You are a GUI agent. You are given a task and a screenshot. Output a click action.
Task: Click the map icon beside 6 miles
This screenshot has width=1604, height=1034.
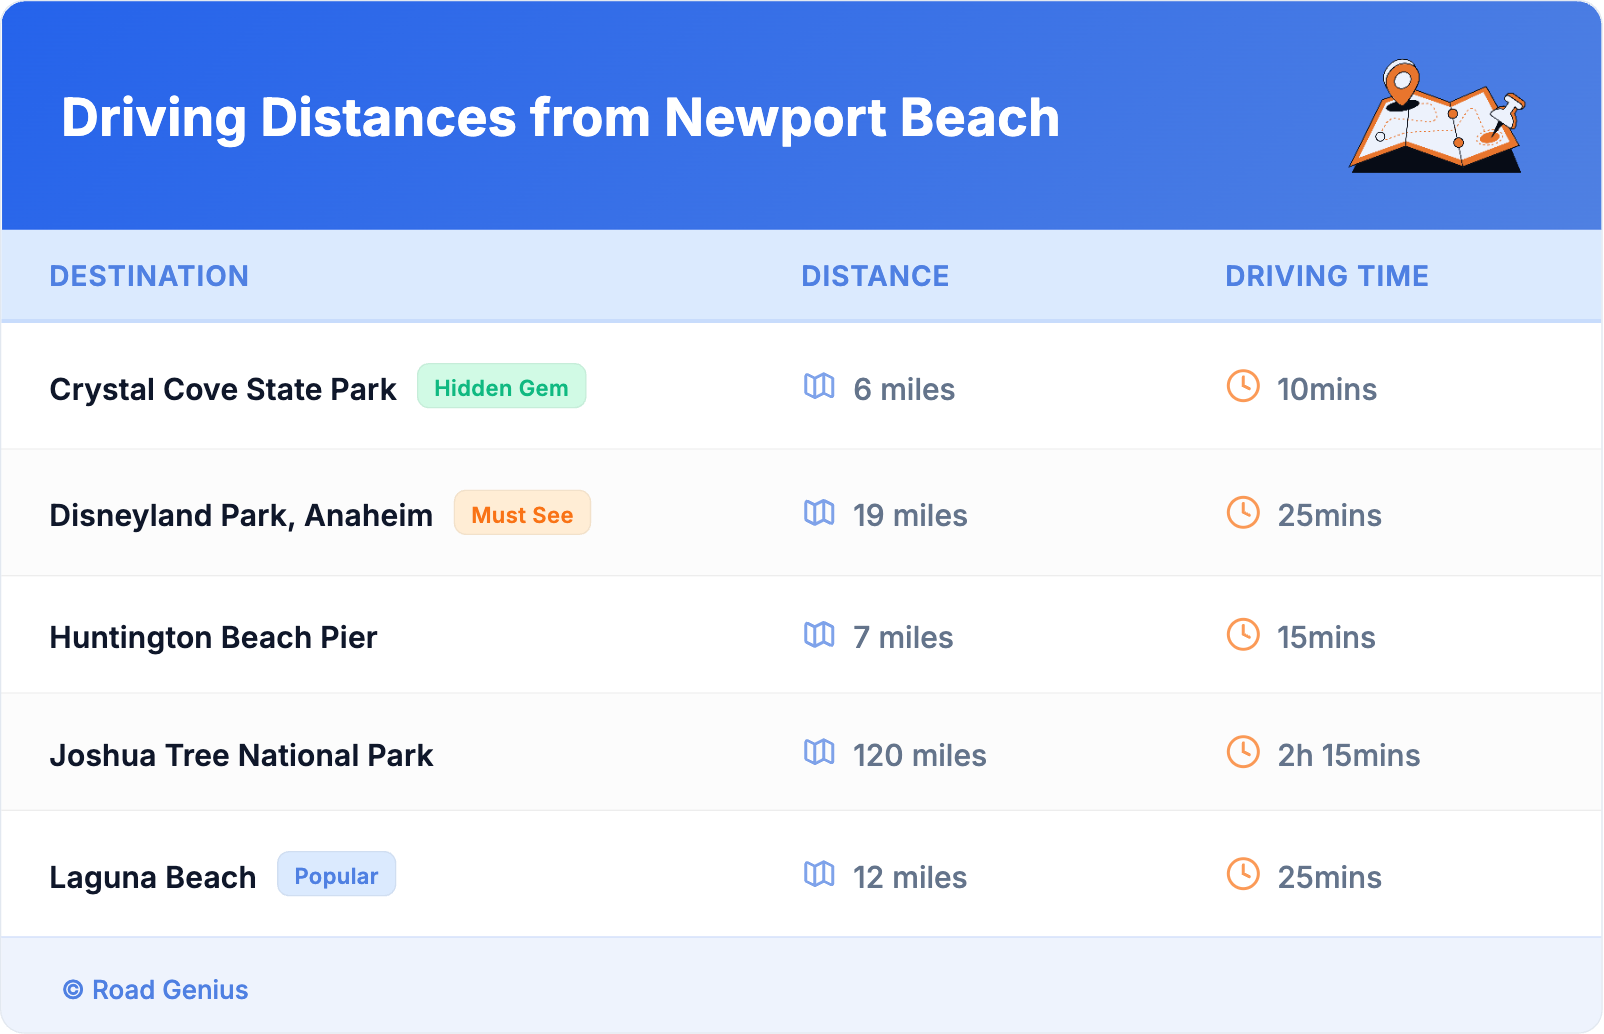tap(819, 386)
